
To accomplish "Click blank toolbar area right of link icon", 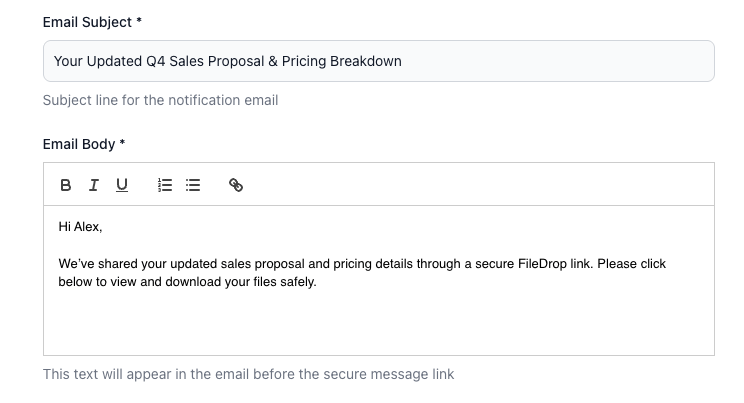I will [x=480, y=185].
